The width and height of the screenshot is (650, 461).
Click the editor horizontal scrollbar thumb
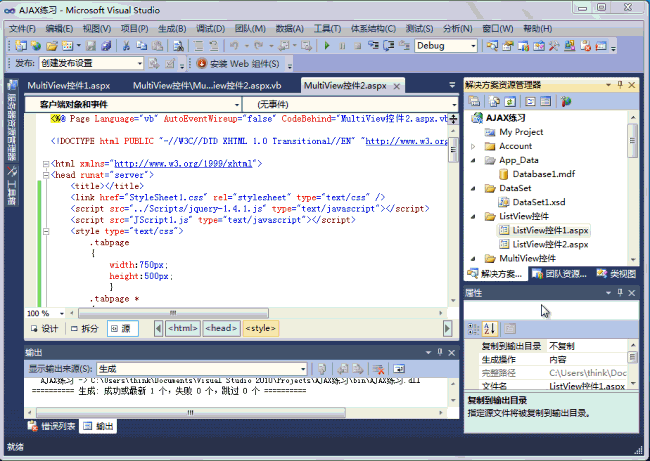[173, 313]
